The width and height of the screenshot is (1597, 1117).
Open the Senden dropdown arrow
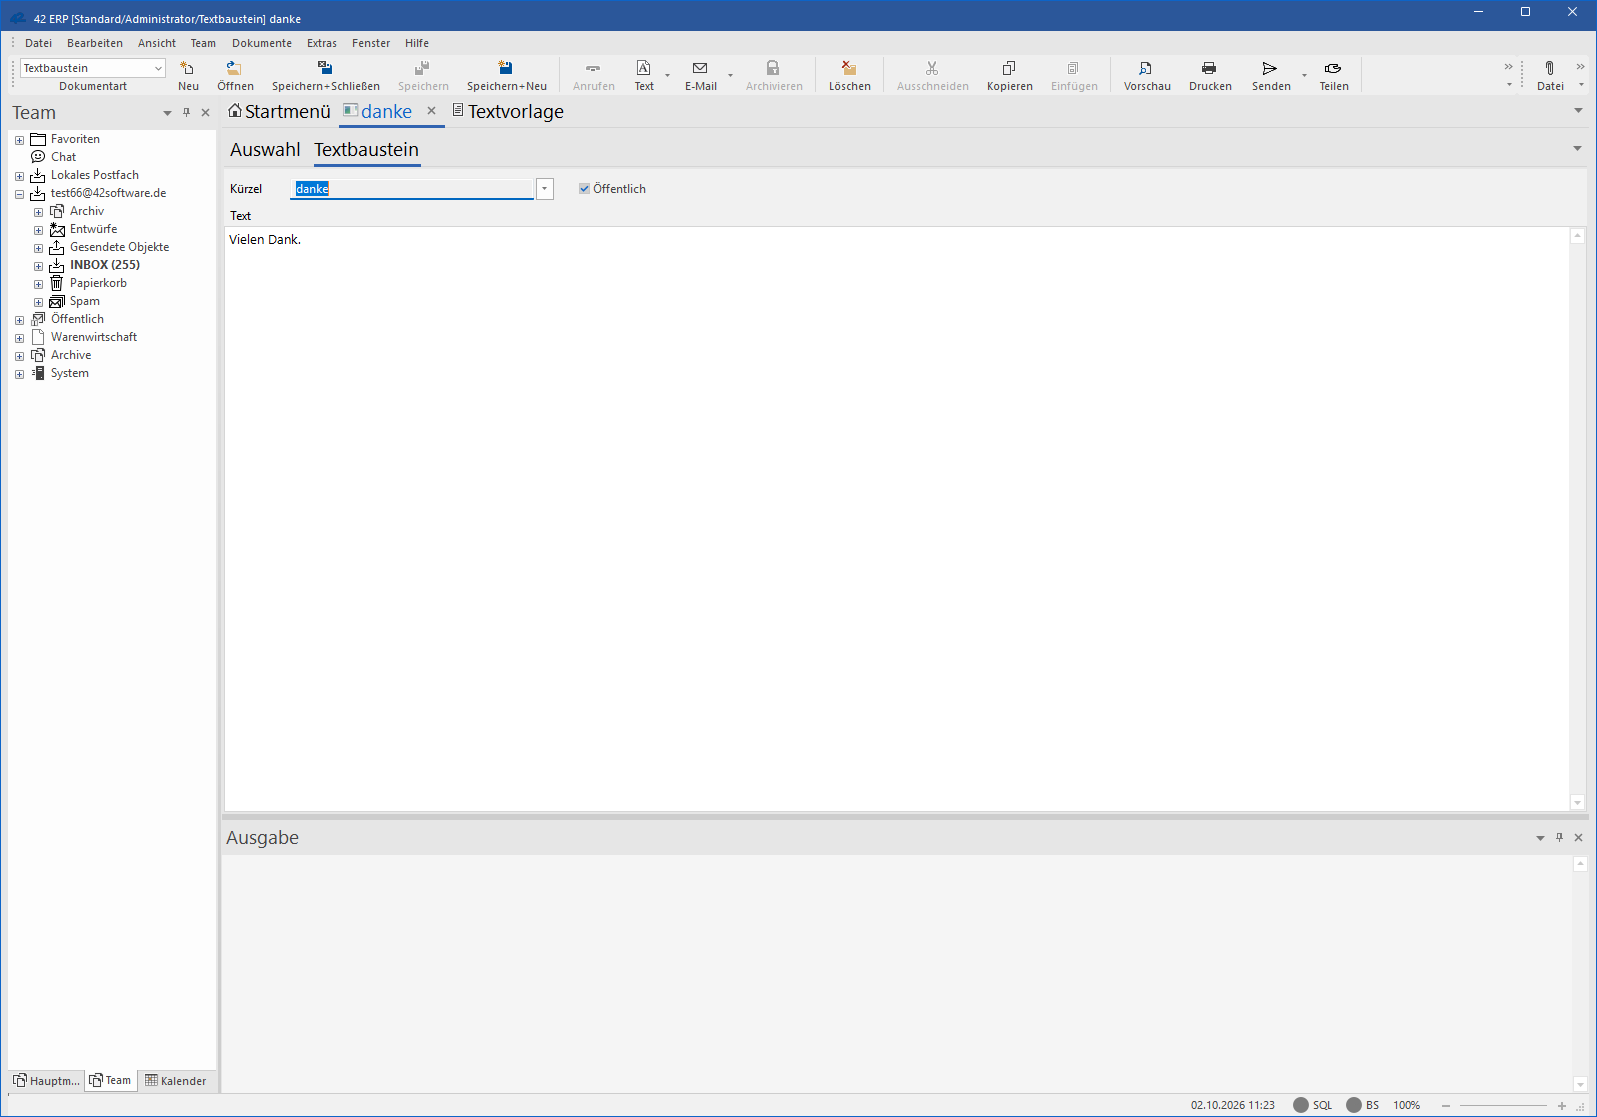pyautogui.click(x=1304, y=75)
